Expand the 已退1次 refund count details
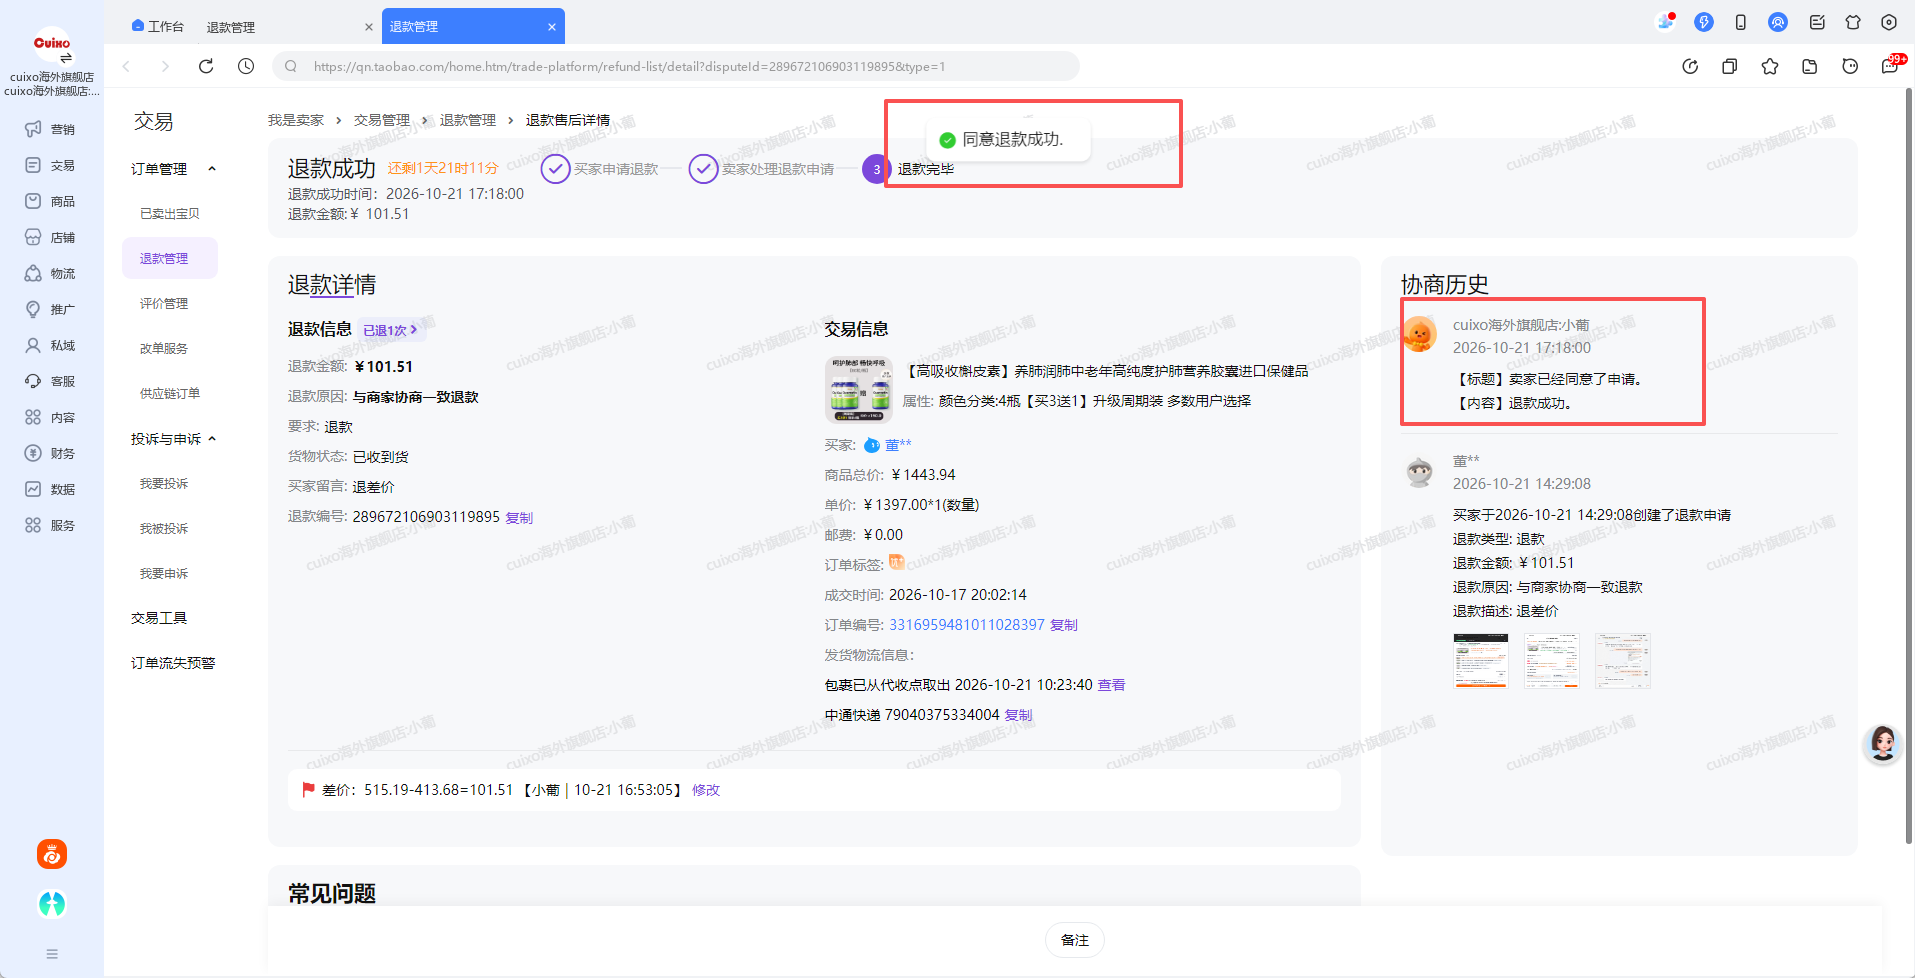The image size is (1915, 978). coord(390,330)
